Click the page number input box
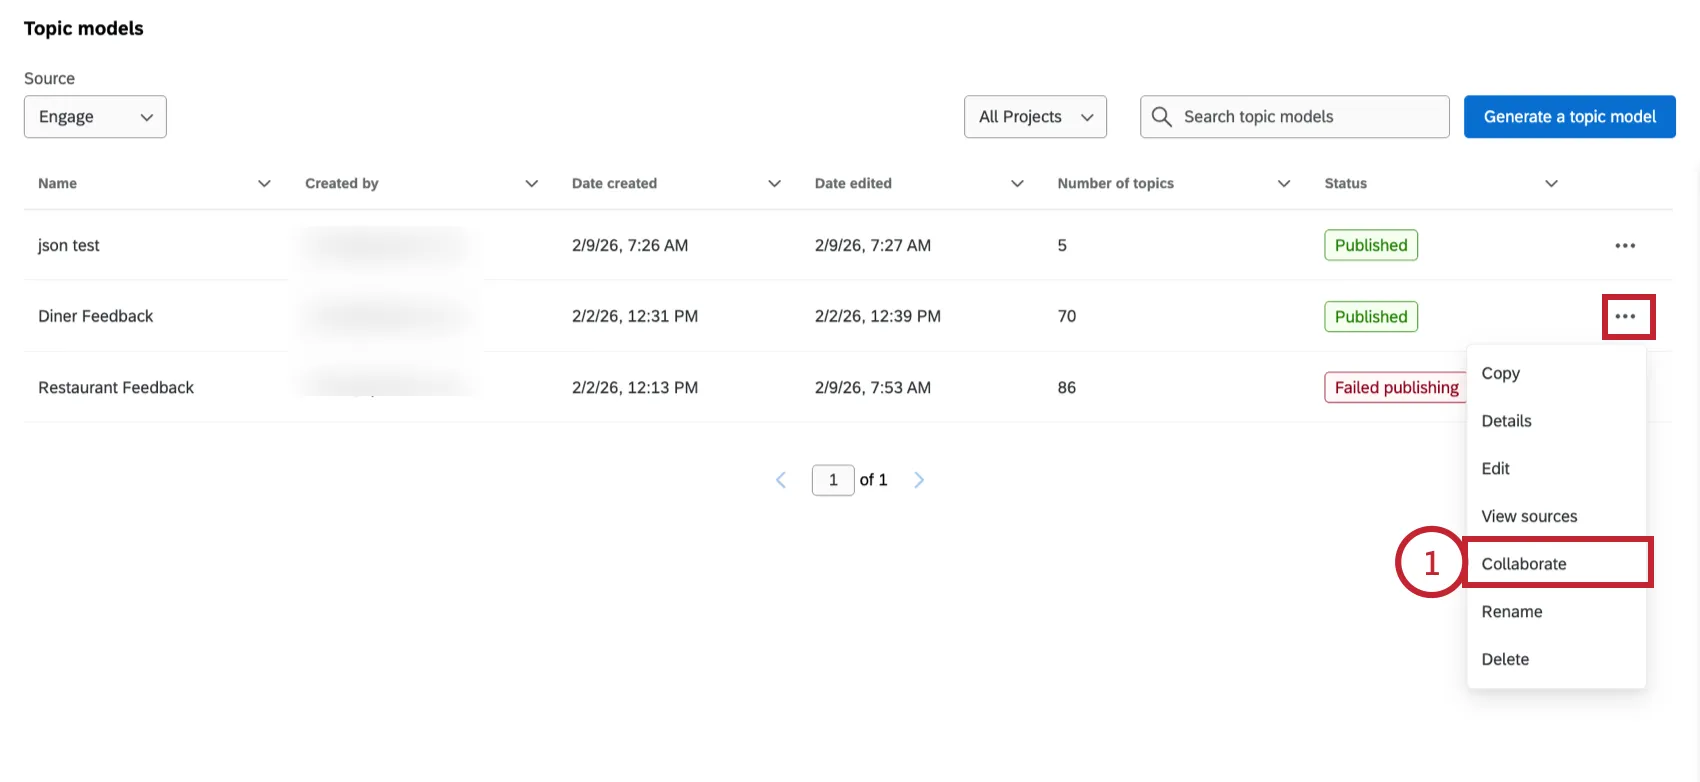This screenshot has width=1700, height=782. click(x=833, y=480)
